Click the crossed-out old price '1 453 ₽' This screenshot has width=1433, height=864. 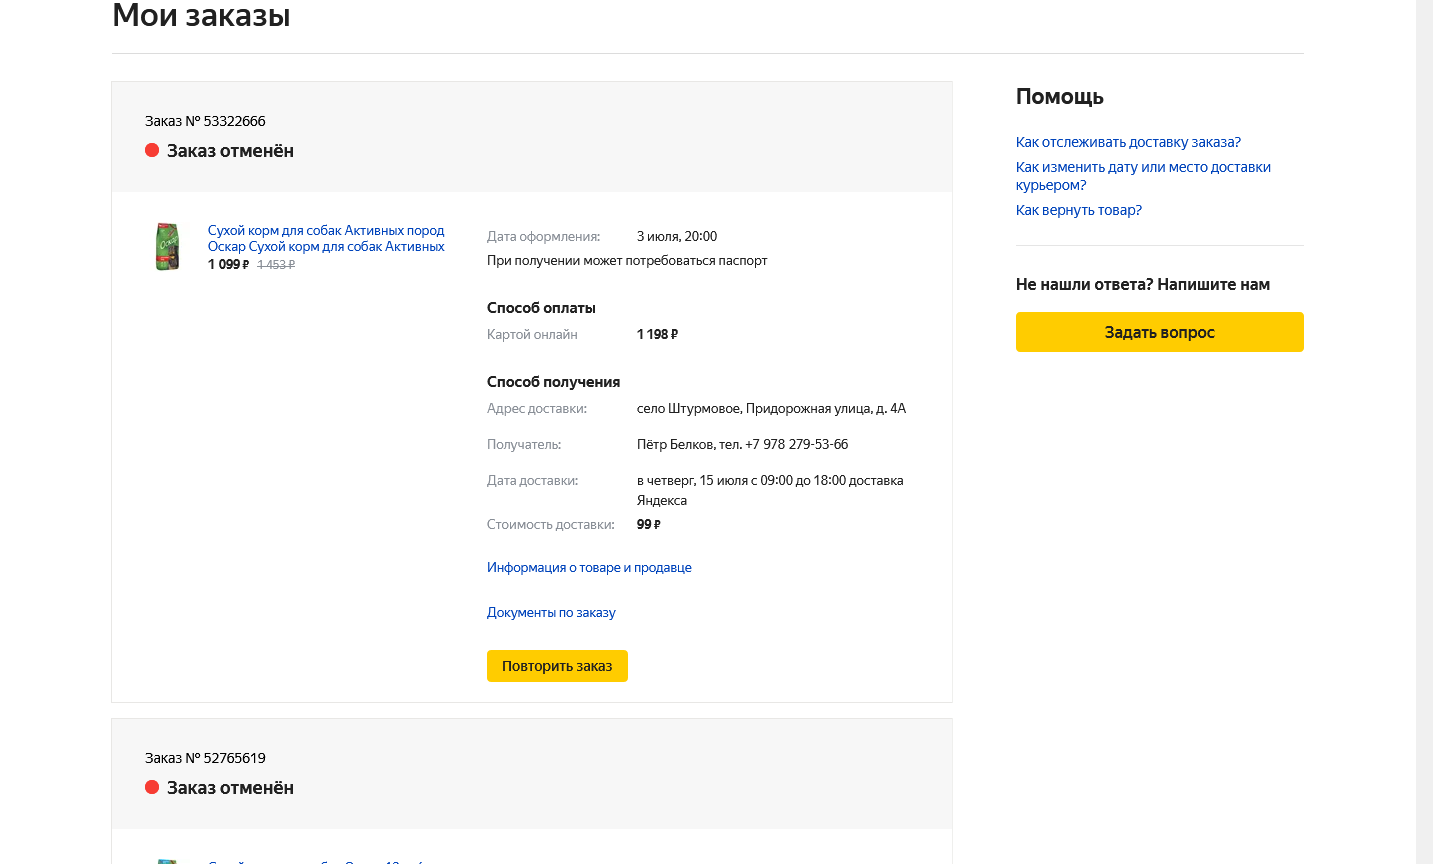276,265
